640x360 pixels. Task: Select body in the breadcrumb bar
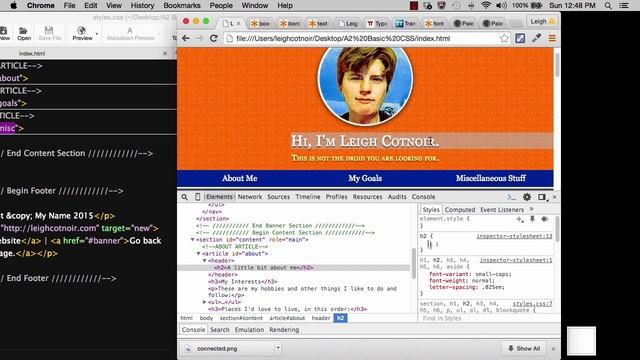coord(206,318)
